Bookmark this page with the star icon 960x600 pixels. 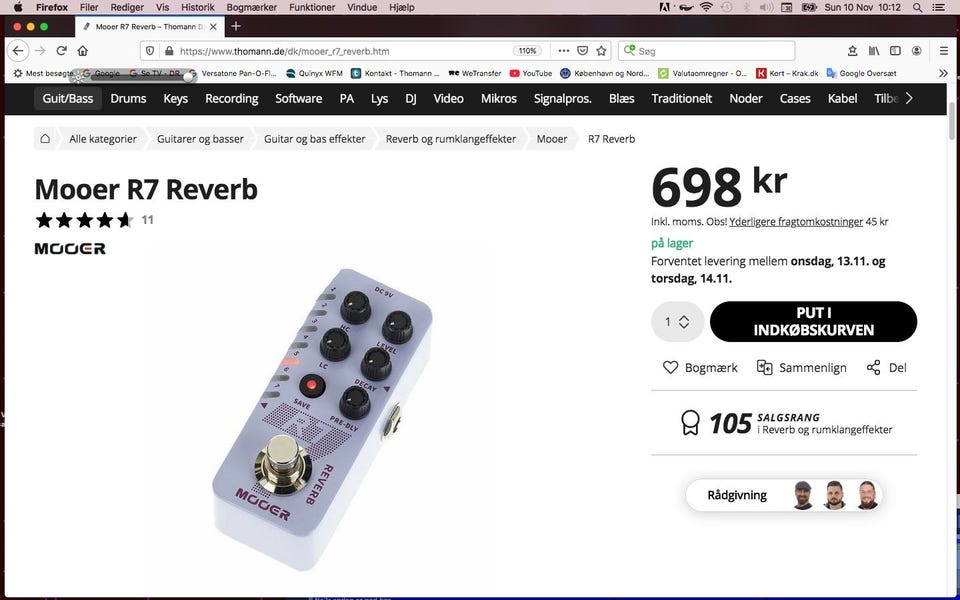pyautogui.click(x=602, y=51)
